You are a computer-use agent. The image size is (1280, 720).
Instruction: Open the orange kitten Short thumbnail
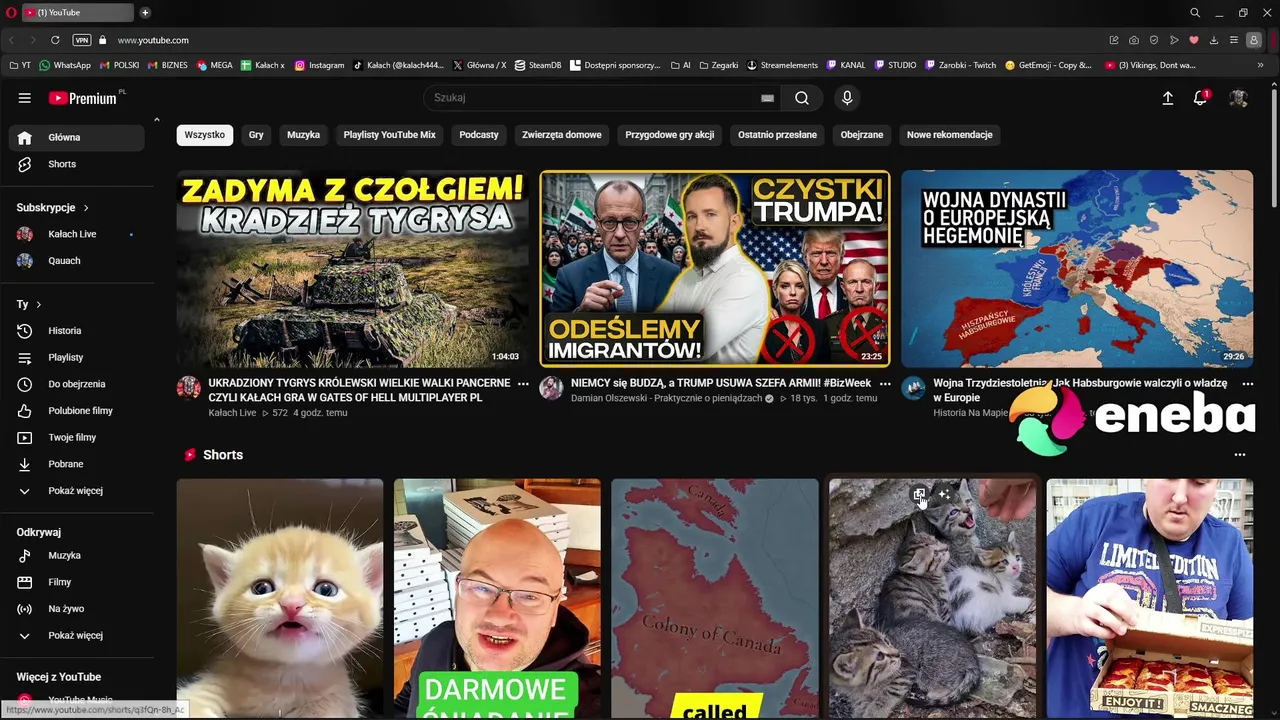(280, 598)
